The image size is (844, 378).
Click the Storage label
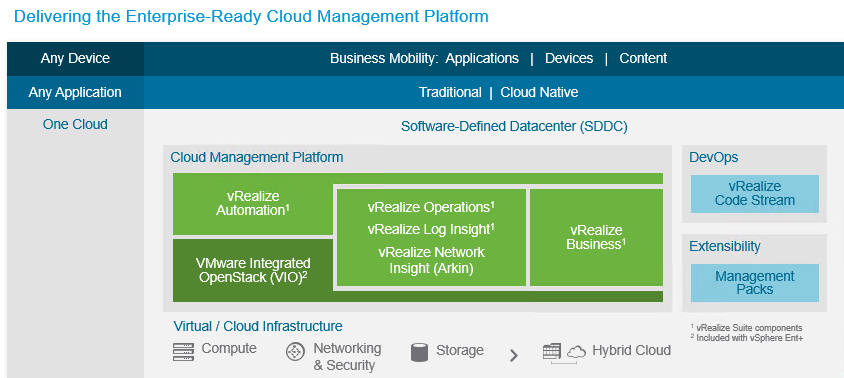(460, 351)
